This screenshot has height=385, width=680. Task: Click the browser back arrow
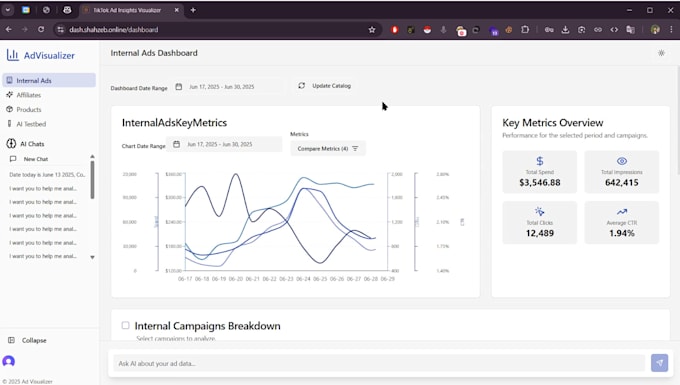9,29
